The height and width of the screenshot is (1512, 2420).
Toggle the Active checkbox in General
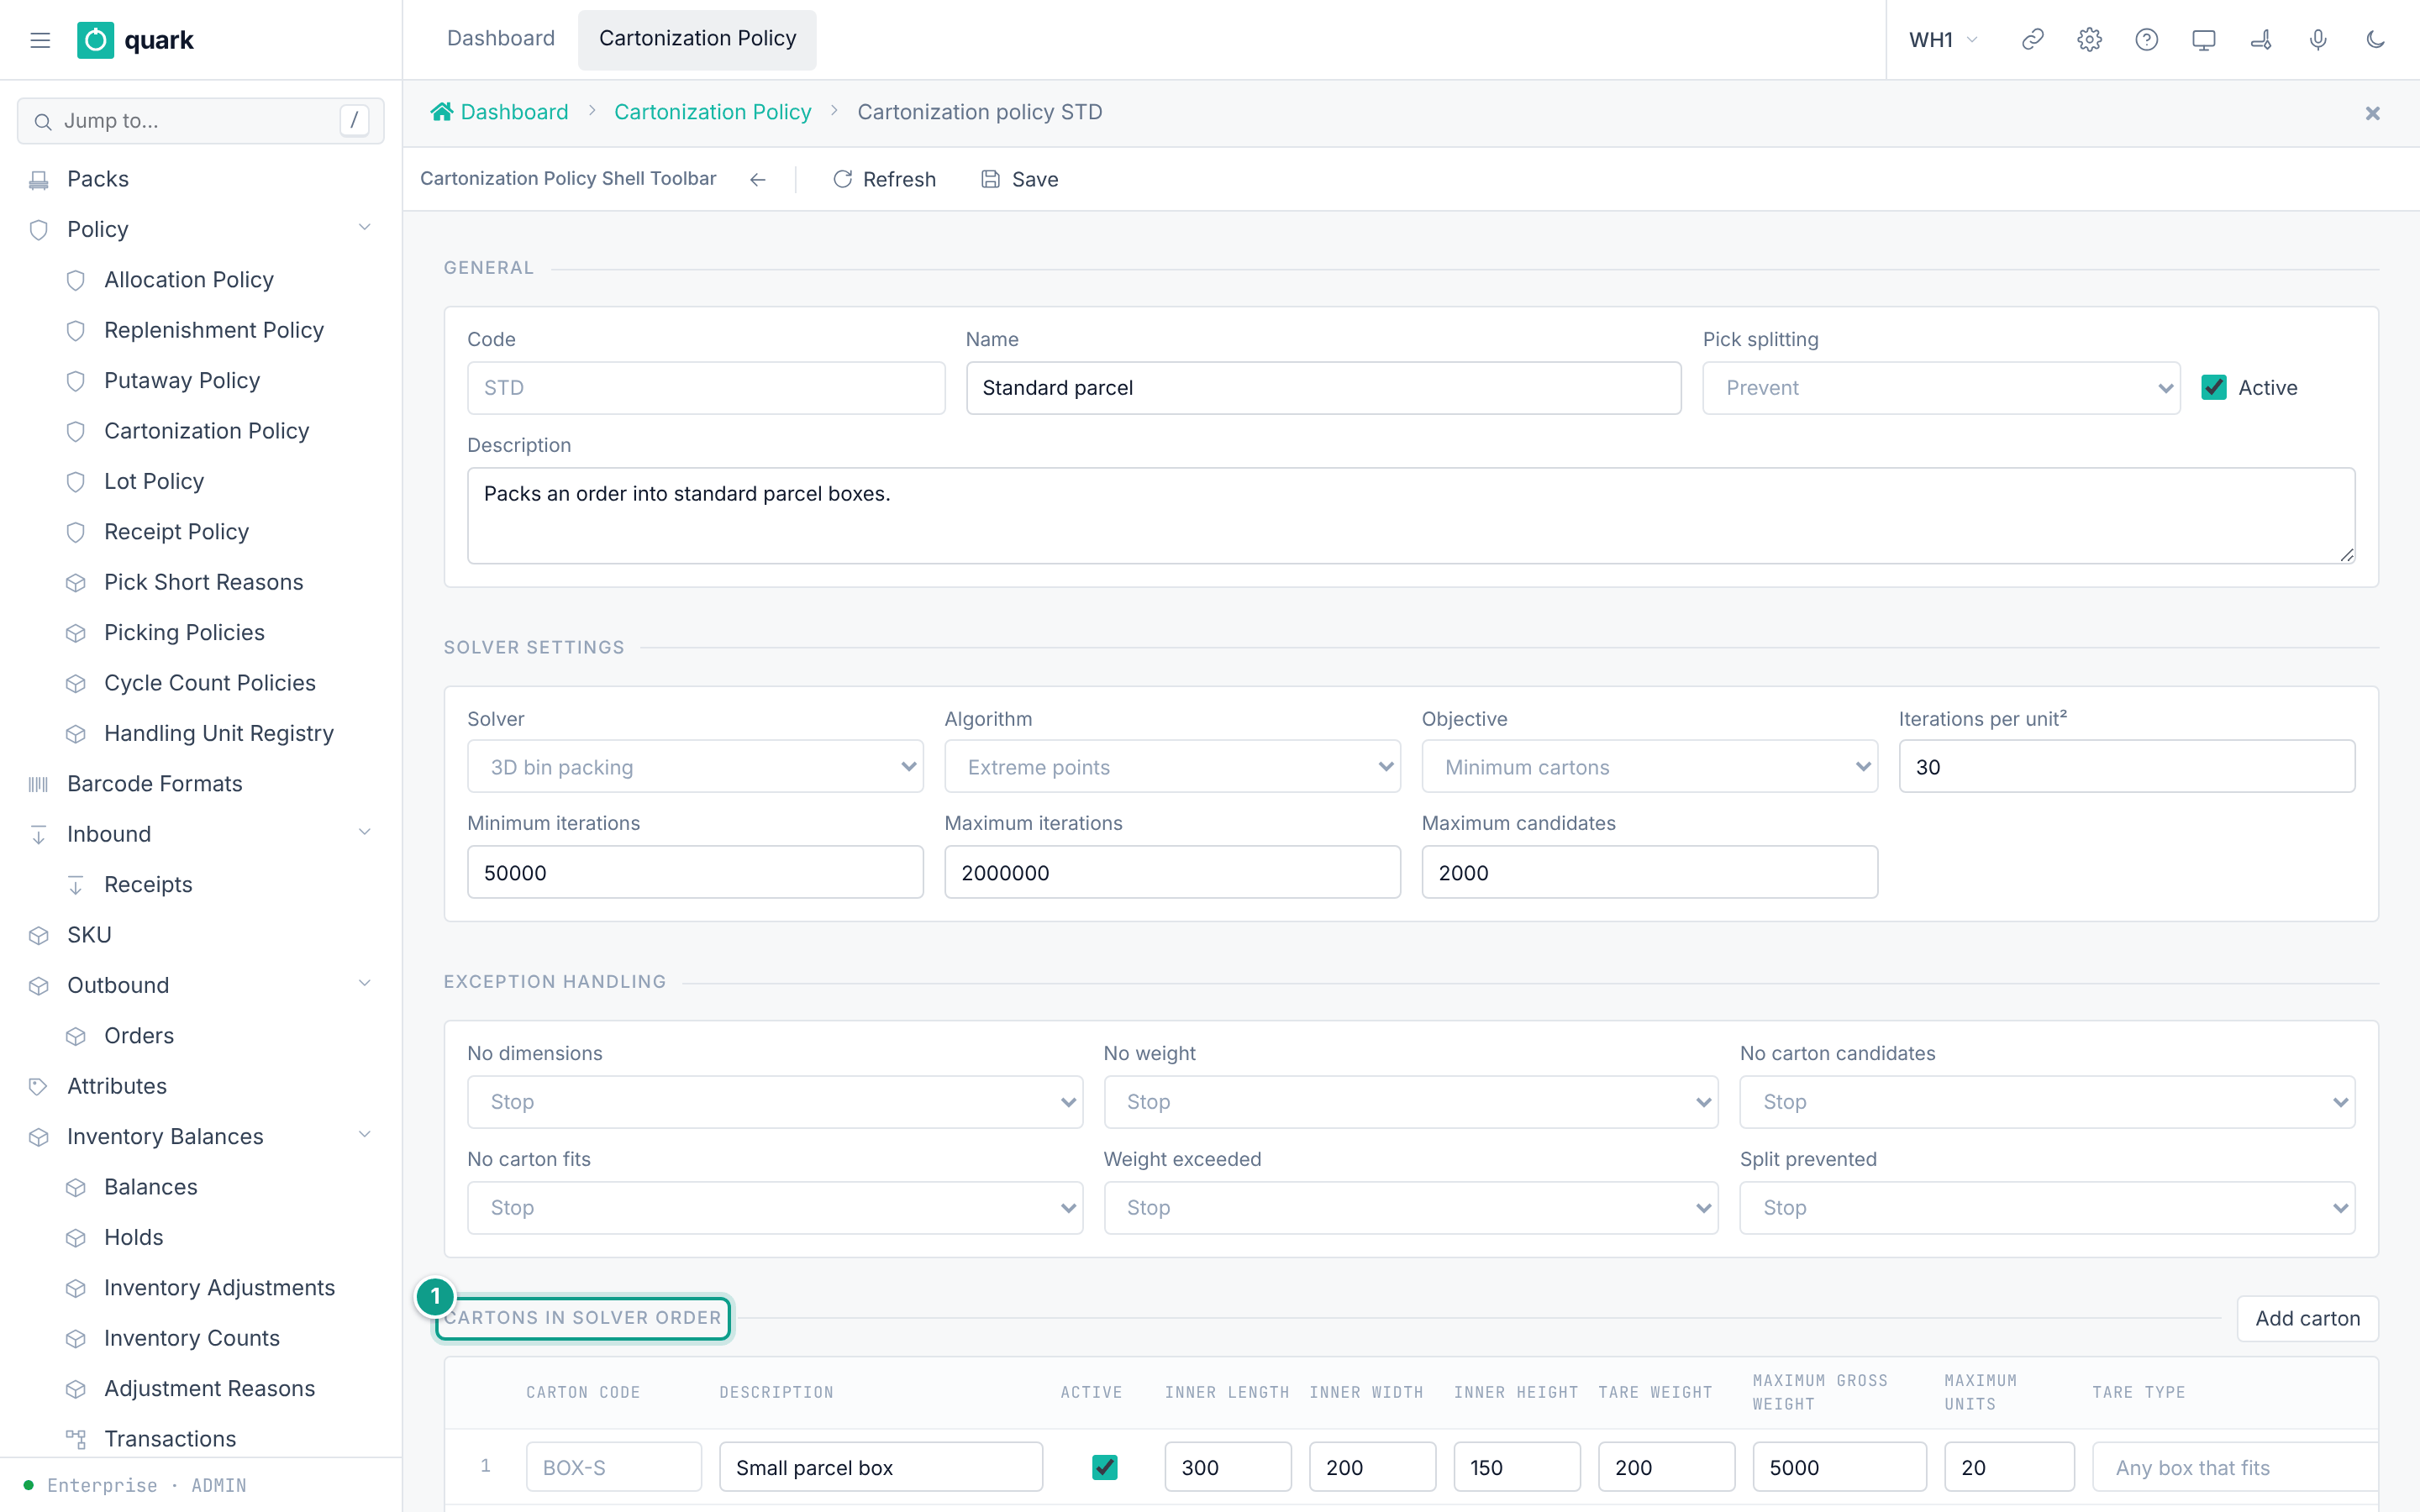point(2214,388)
